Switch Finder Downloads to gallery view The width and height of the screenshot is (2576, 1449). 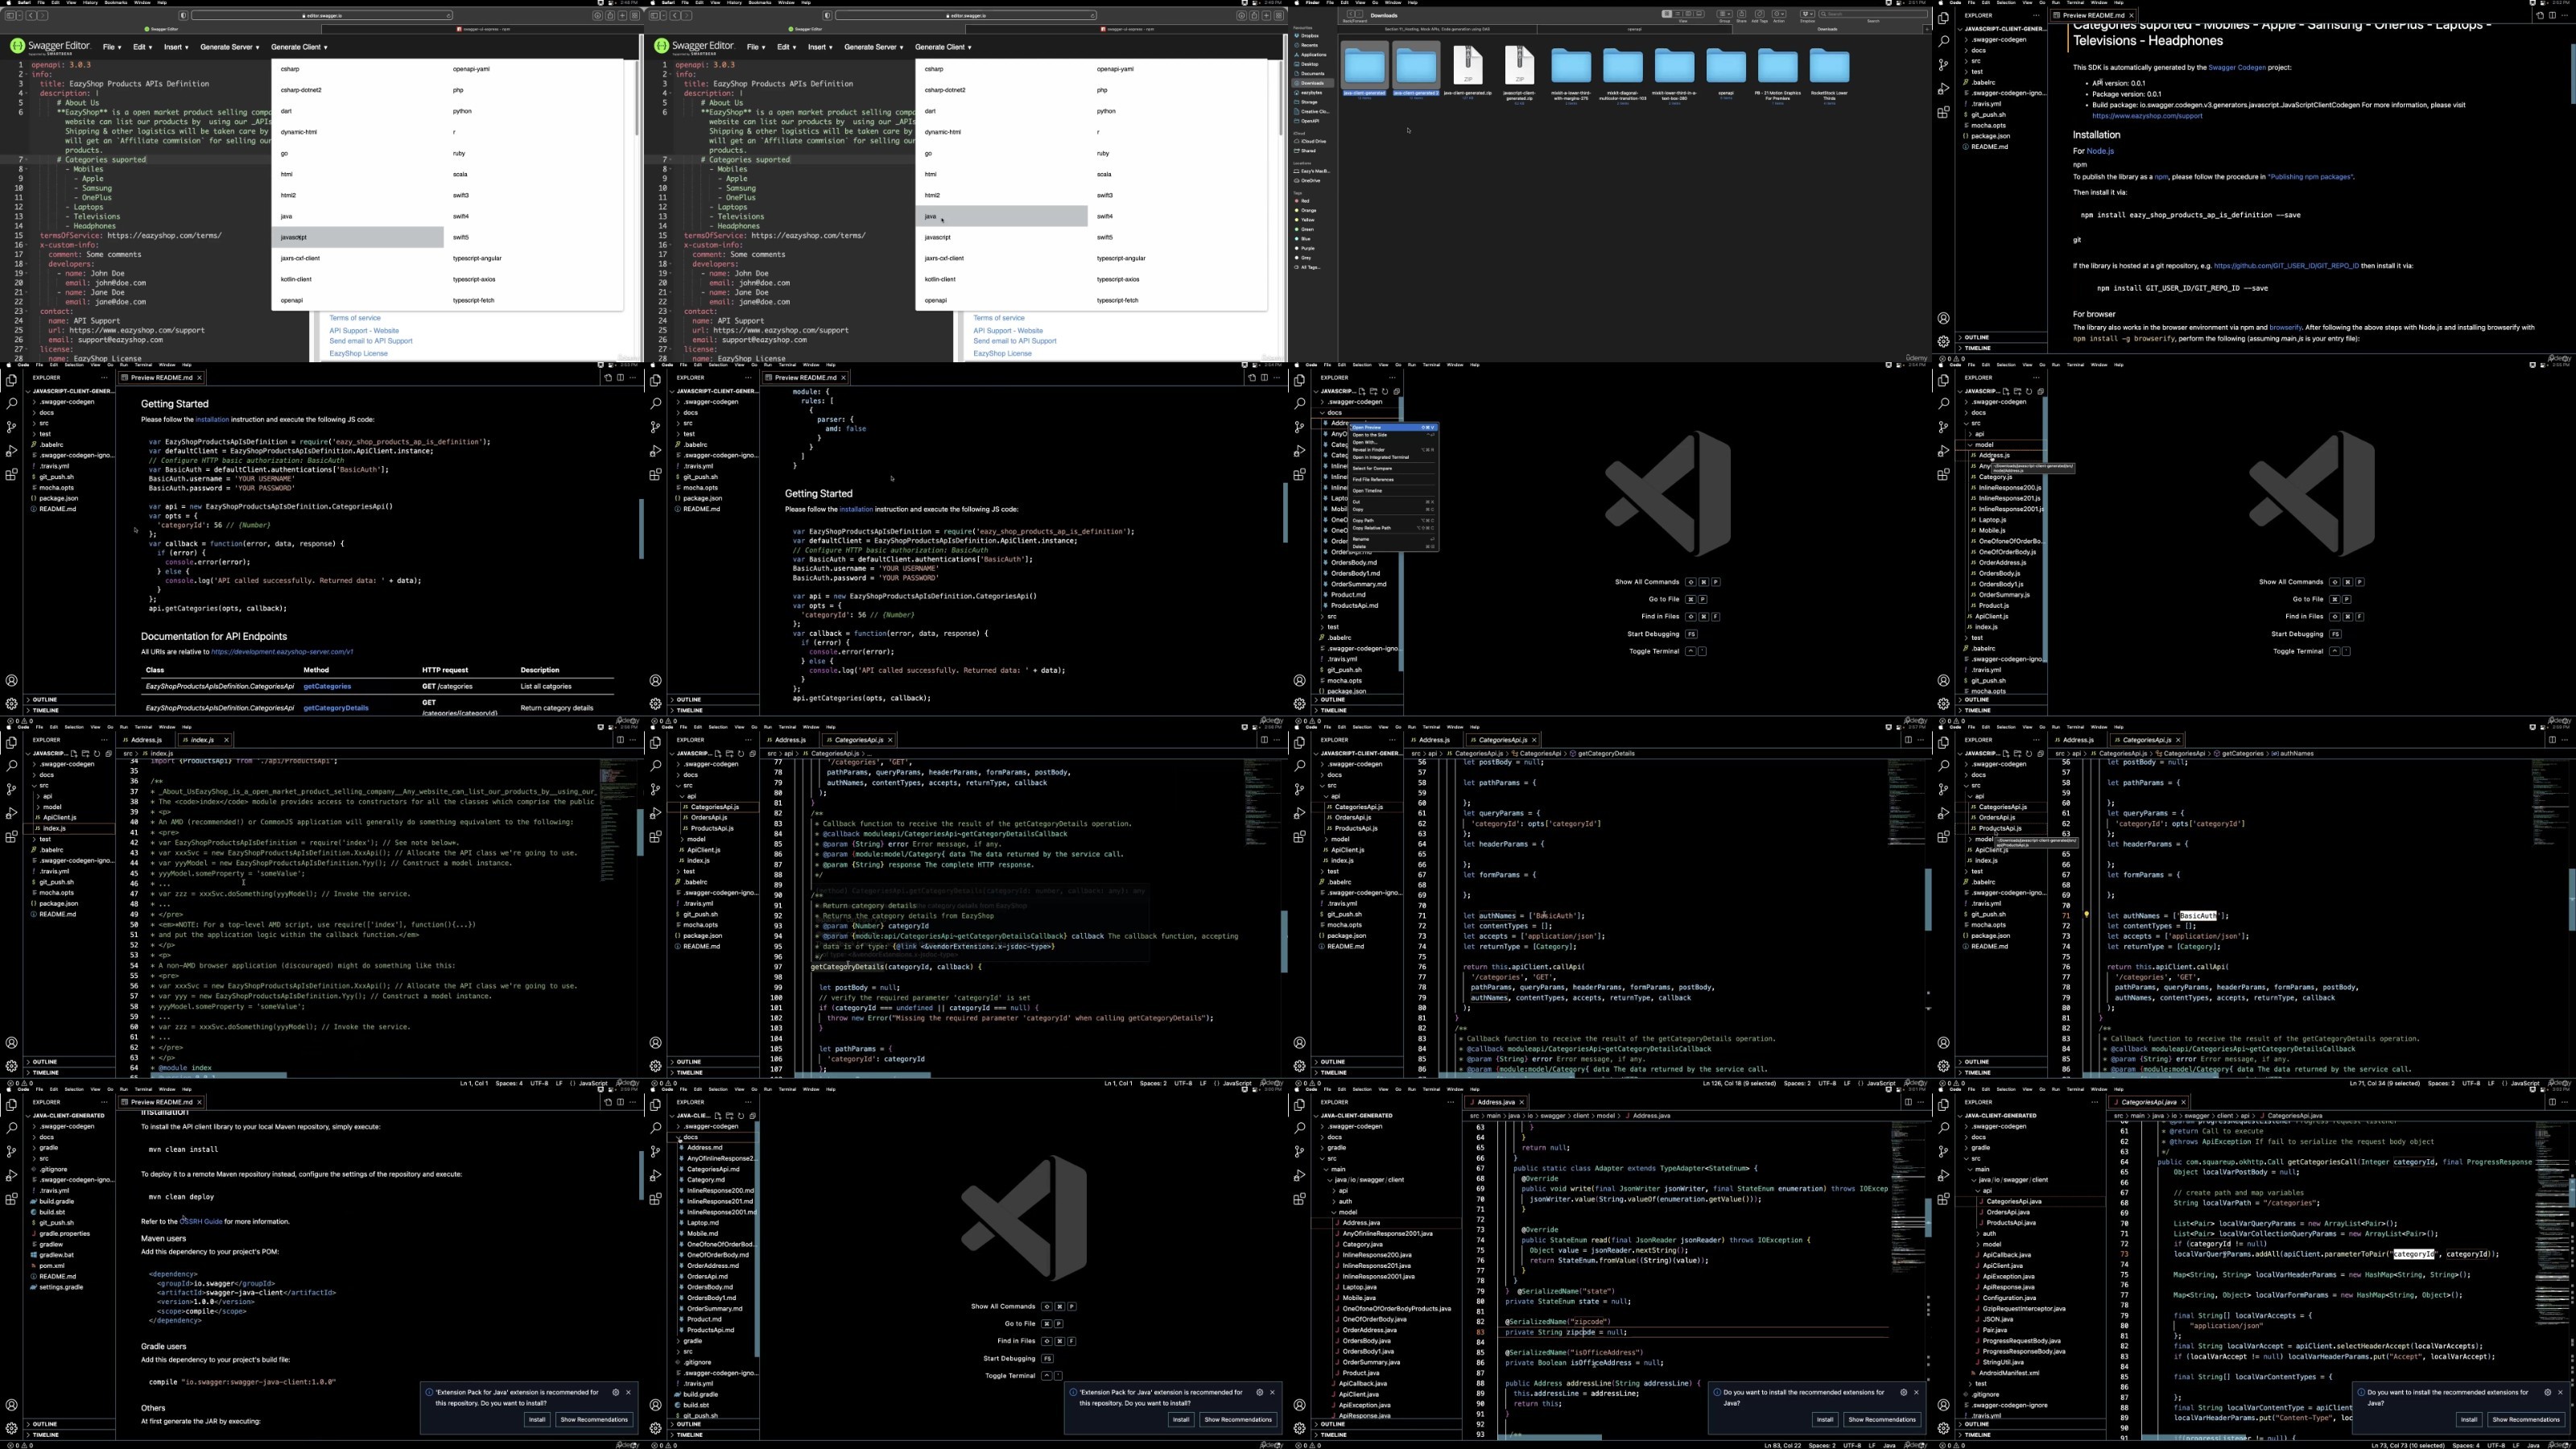pos(1699,14)
